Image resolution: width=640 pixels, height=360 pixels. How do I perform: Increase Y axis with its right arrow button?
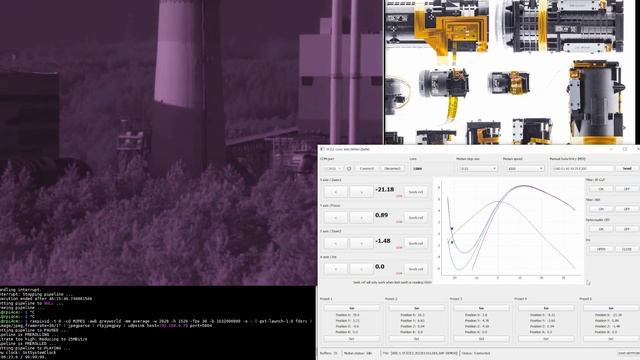tap(361, 218)
